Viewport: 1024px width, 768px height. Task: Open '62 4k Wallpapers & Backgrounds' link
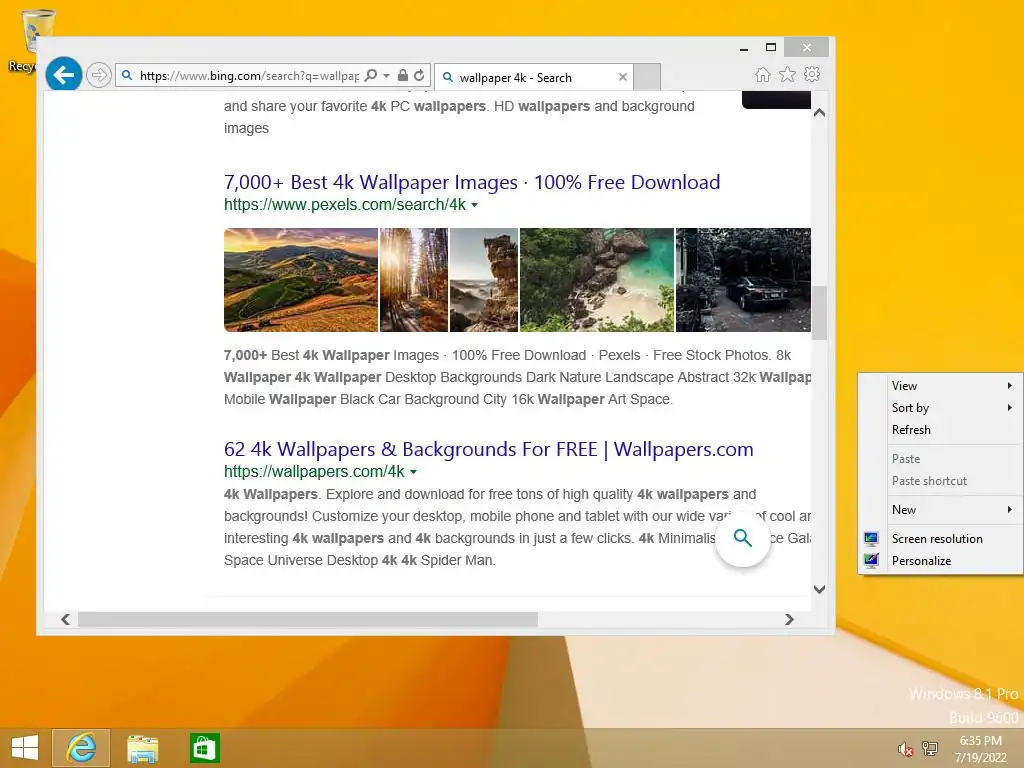pos(488,449)
